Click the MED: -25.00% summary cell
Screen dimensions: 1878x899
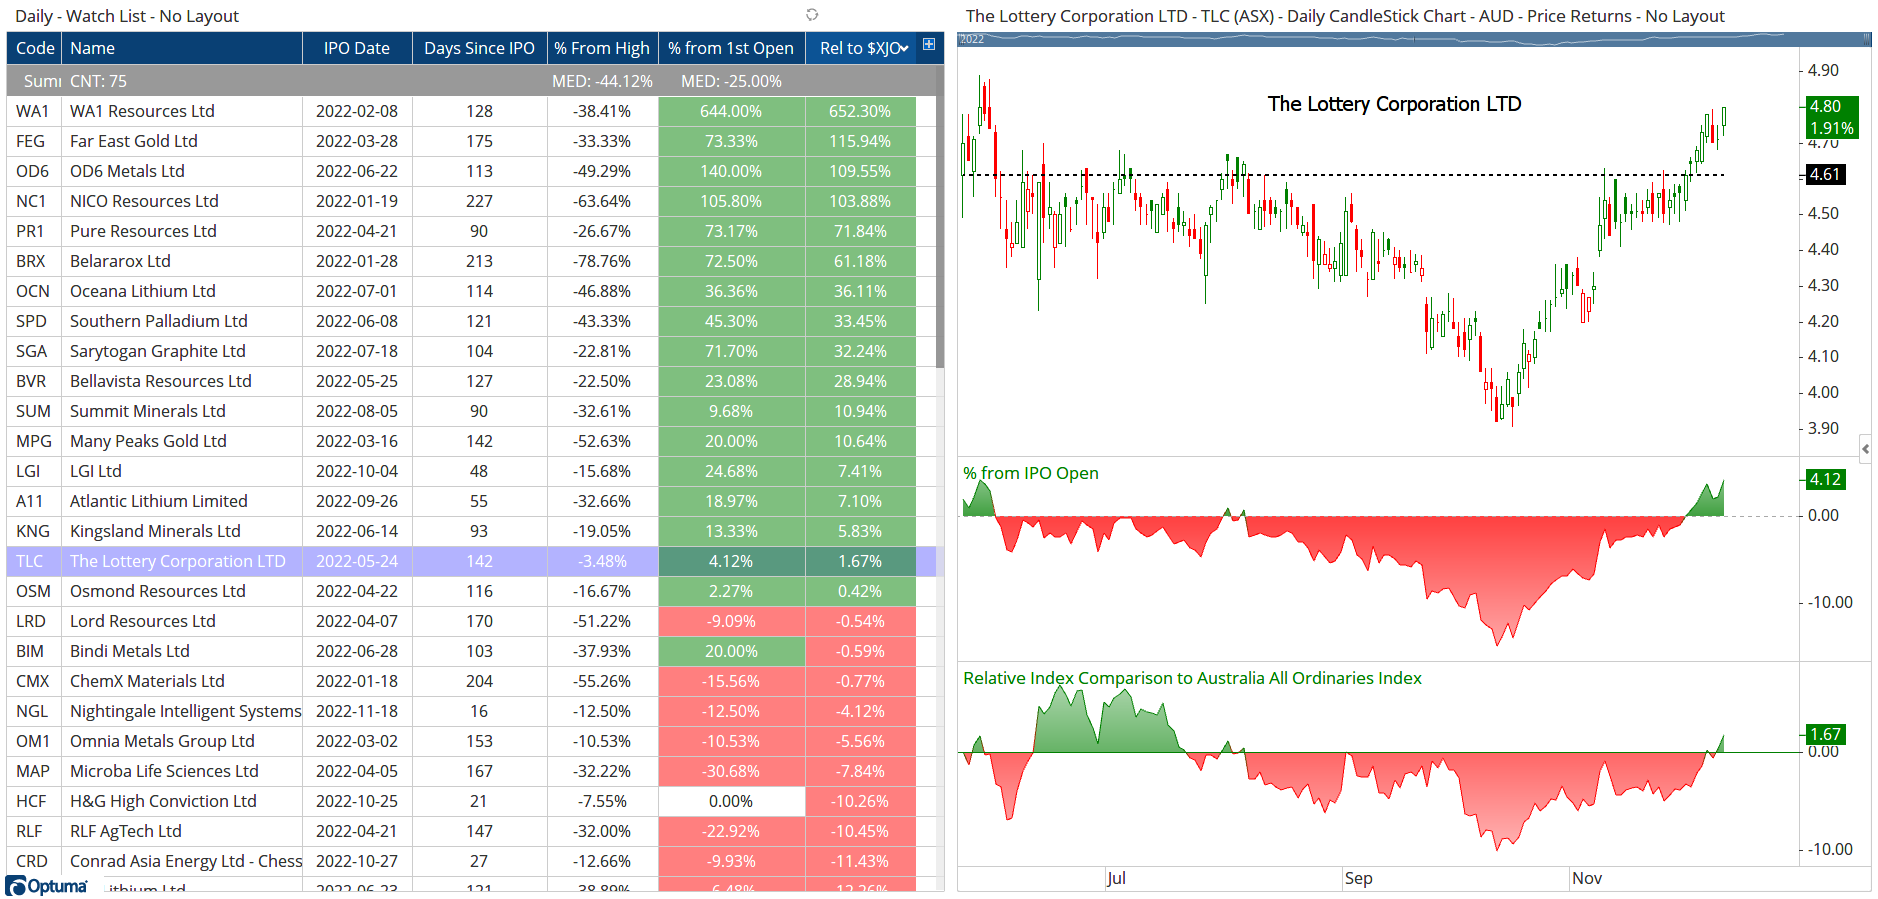coord(731,81)
